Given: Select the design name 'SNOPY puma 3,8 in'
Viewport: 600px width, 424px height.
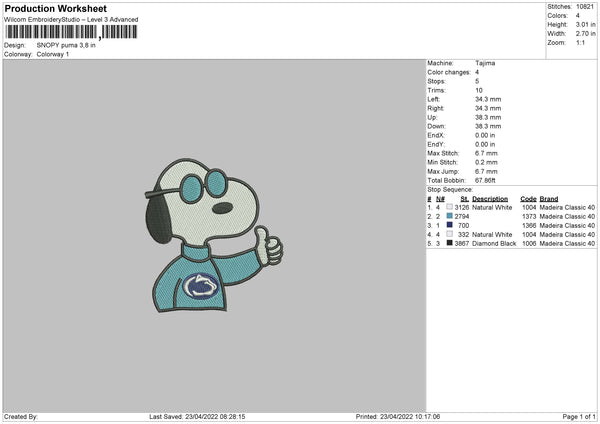Looking at the screenshot, I should 66,45.
